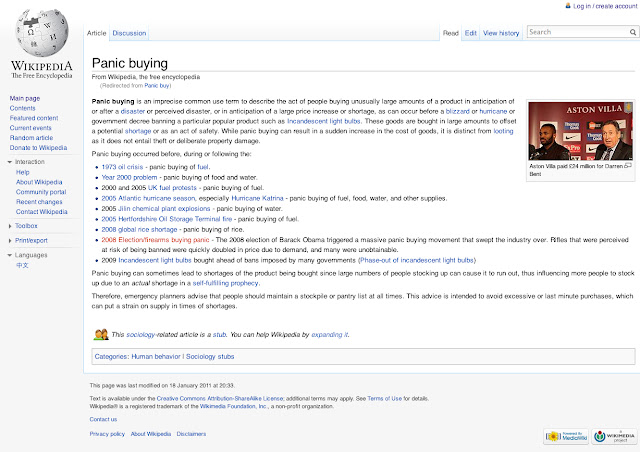Viewport: 640px width, 452px height.
Task: Open the 'Hurricane Katrina' link
Action: click(x=257, y=198)
